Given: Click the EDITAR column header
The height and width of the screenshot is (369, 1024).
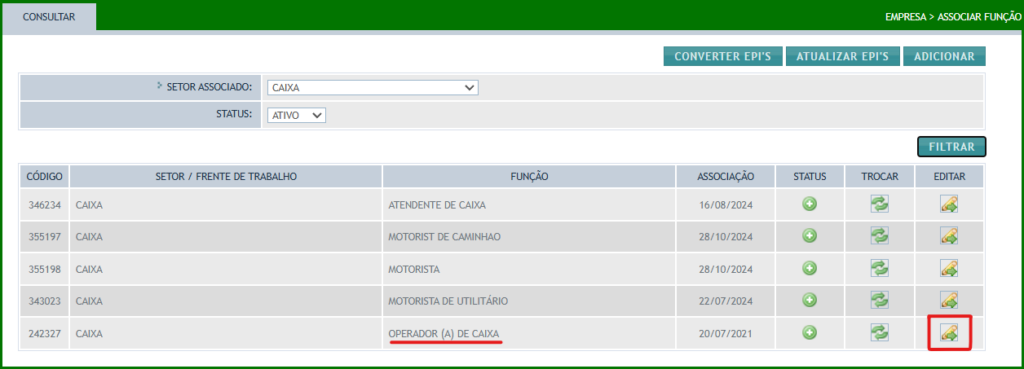Looking at the screenshot, I should click(949, 176).
